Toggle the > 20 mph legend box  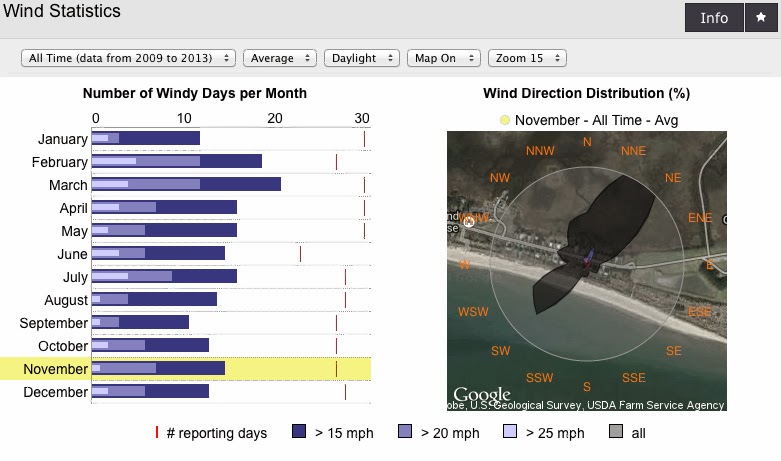405,431
